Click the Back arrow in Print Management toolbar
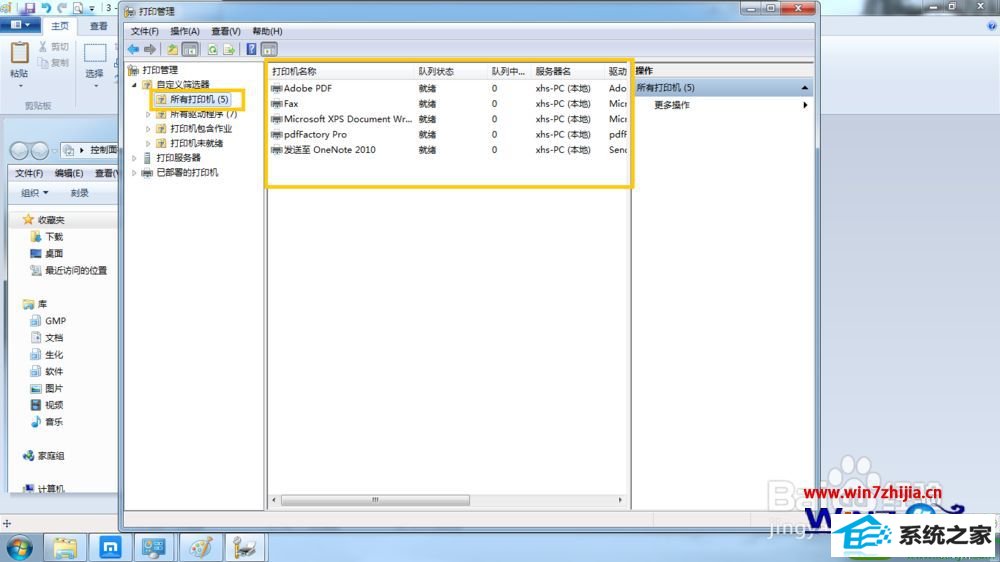The height and width of the screenshot is (562, 1000). coord(133,49)
